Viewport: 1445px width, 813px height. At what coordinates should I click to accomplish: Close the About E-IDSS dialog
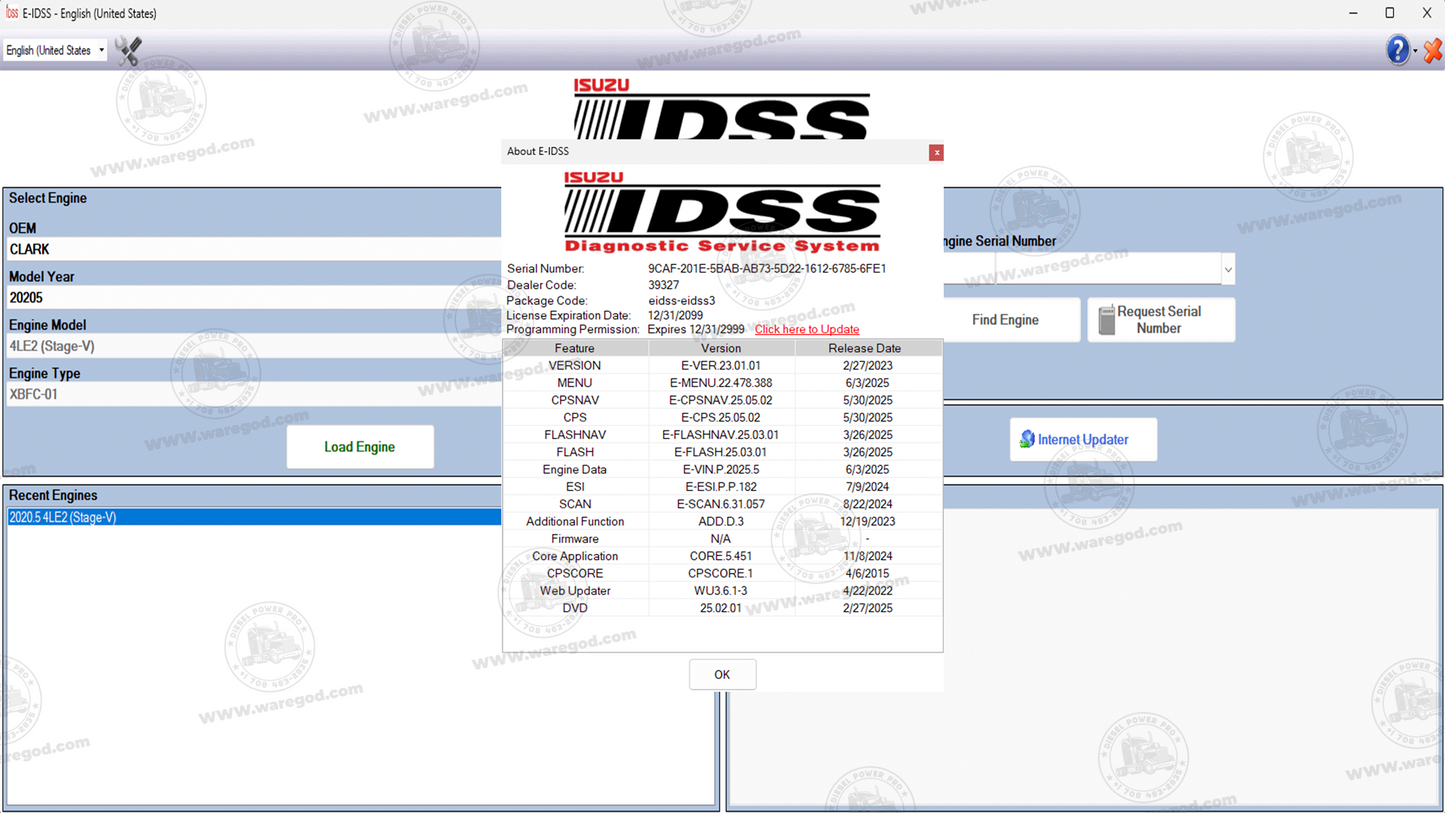pyautogui.click(x=936, y=152)
